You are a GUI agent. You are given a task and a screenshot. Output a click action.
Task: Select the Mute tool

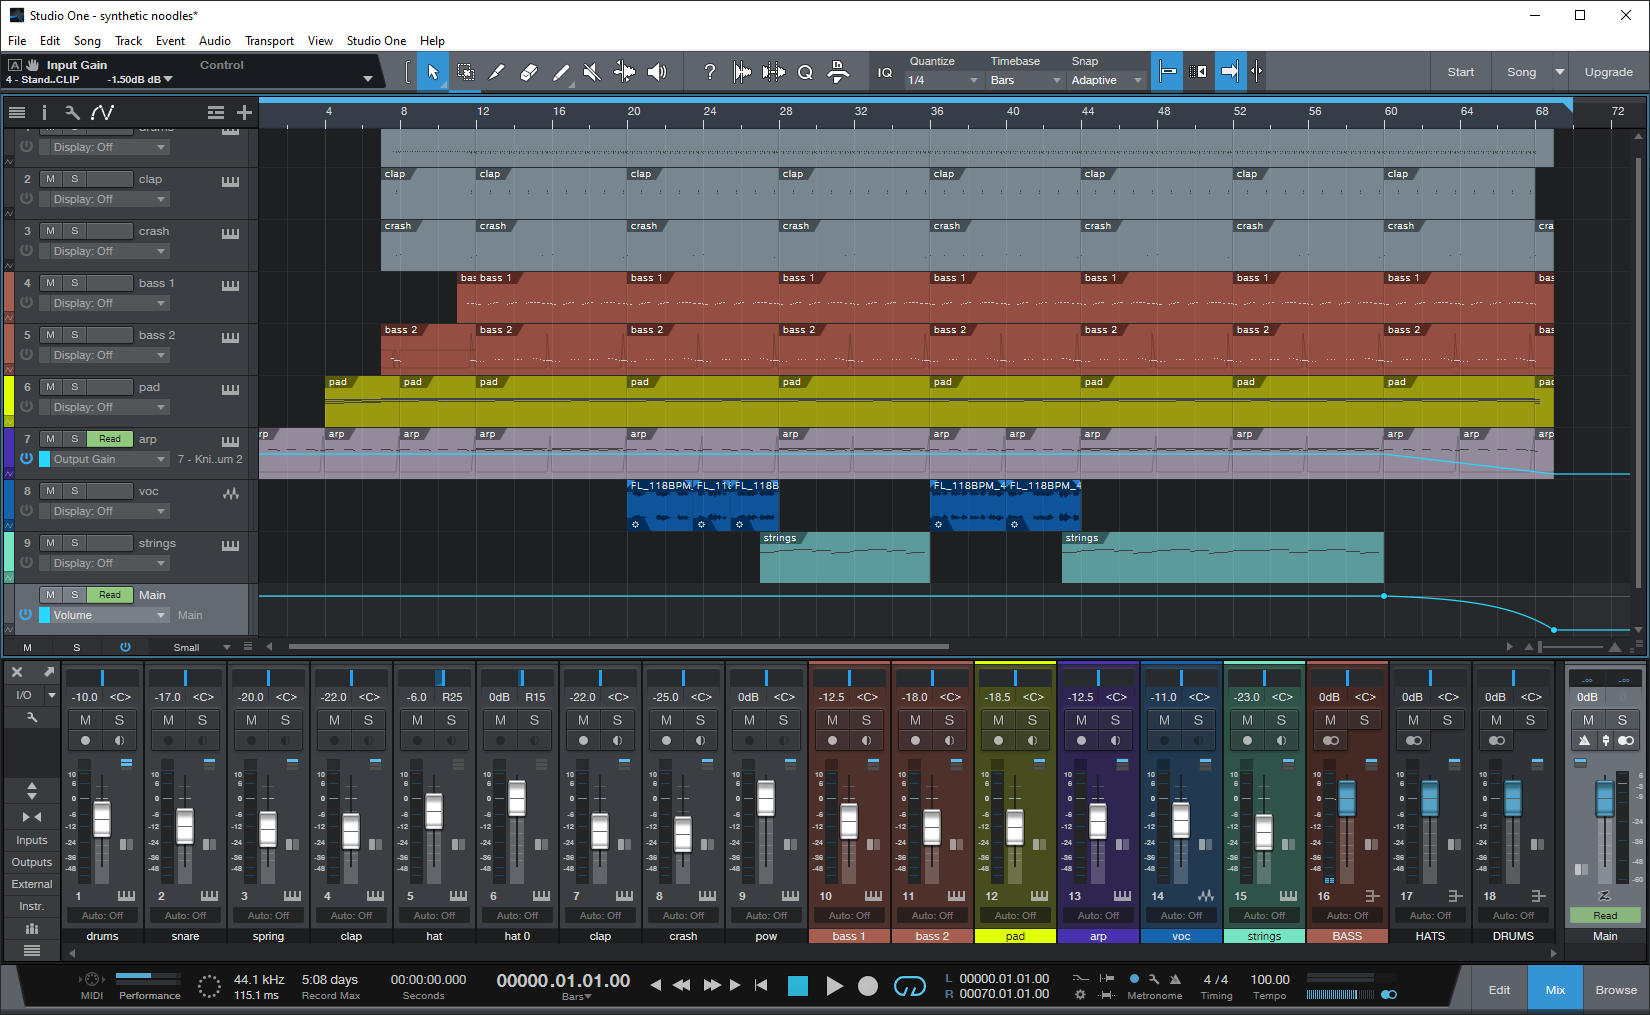(592, 72)
